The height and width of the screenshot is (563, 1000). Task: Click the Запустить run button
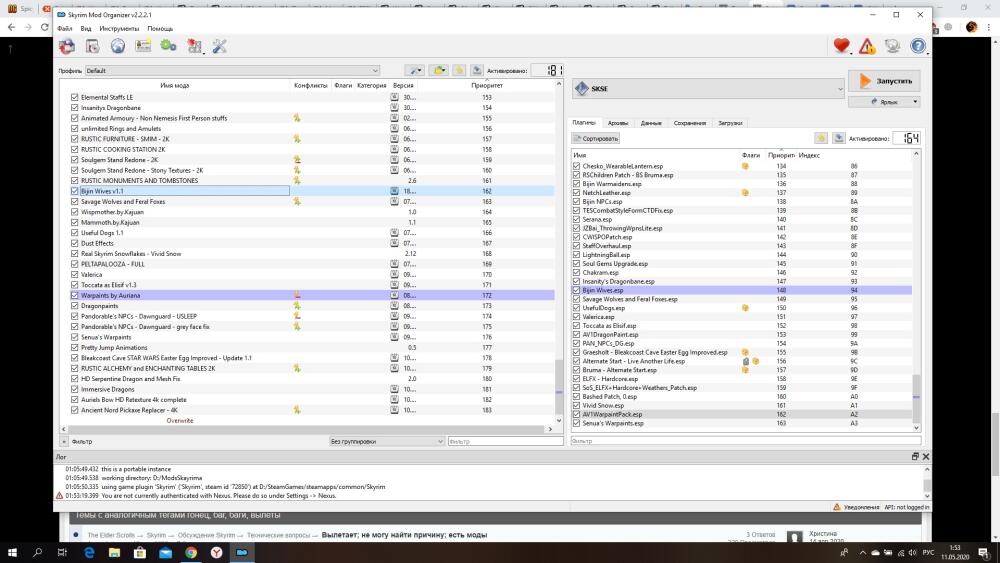coord(884,81)
